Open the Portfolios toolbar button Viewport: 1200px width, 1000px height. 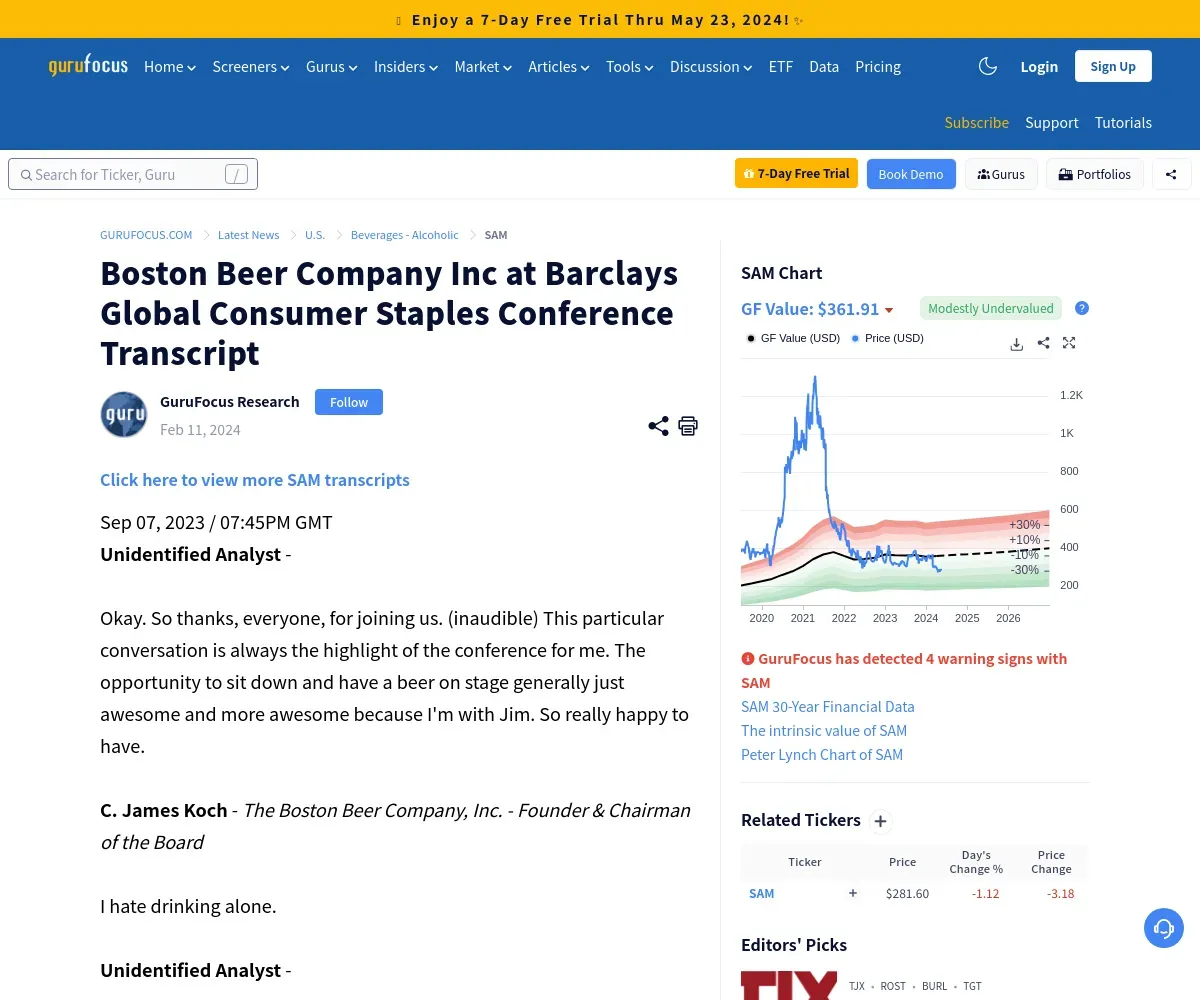tap(1095, 174)
